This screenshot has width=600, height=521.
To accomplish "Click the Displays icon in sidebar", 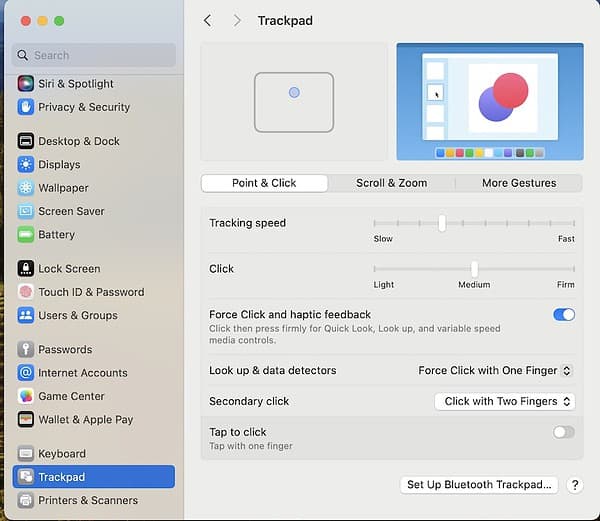I will tap(26, 164).
